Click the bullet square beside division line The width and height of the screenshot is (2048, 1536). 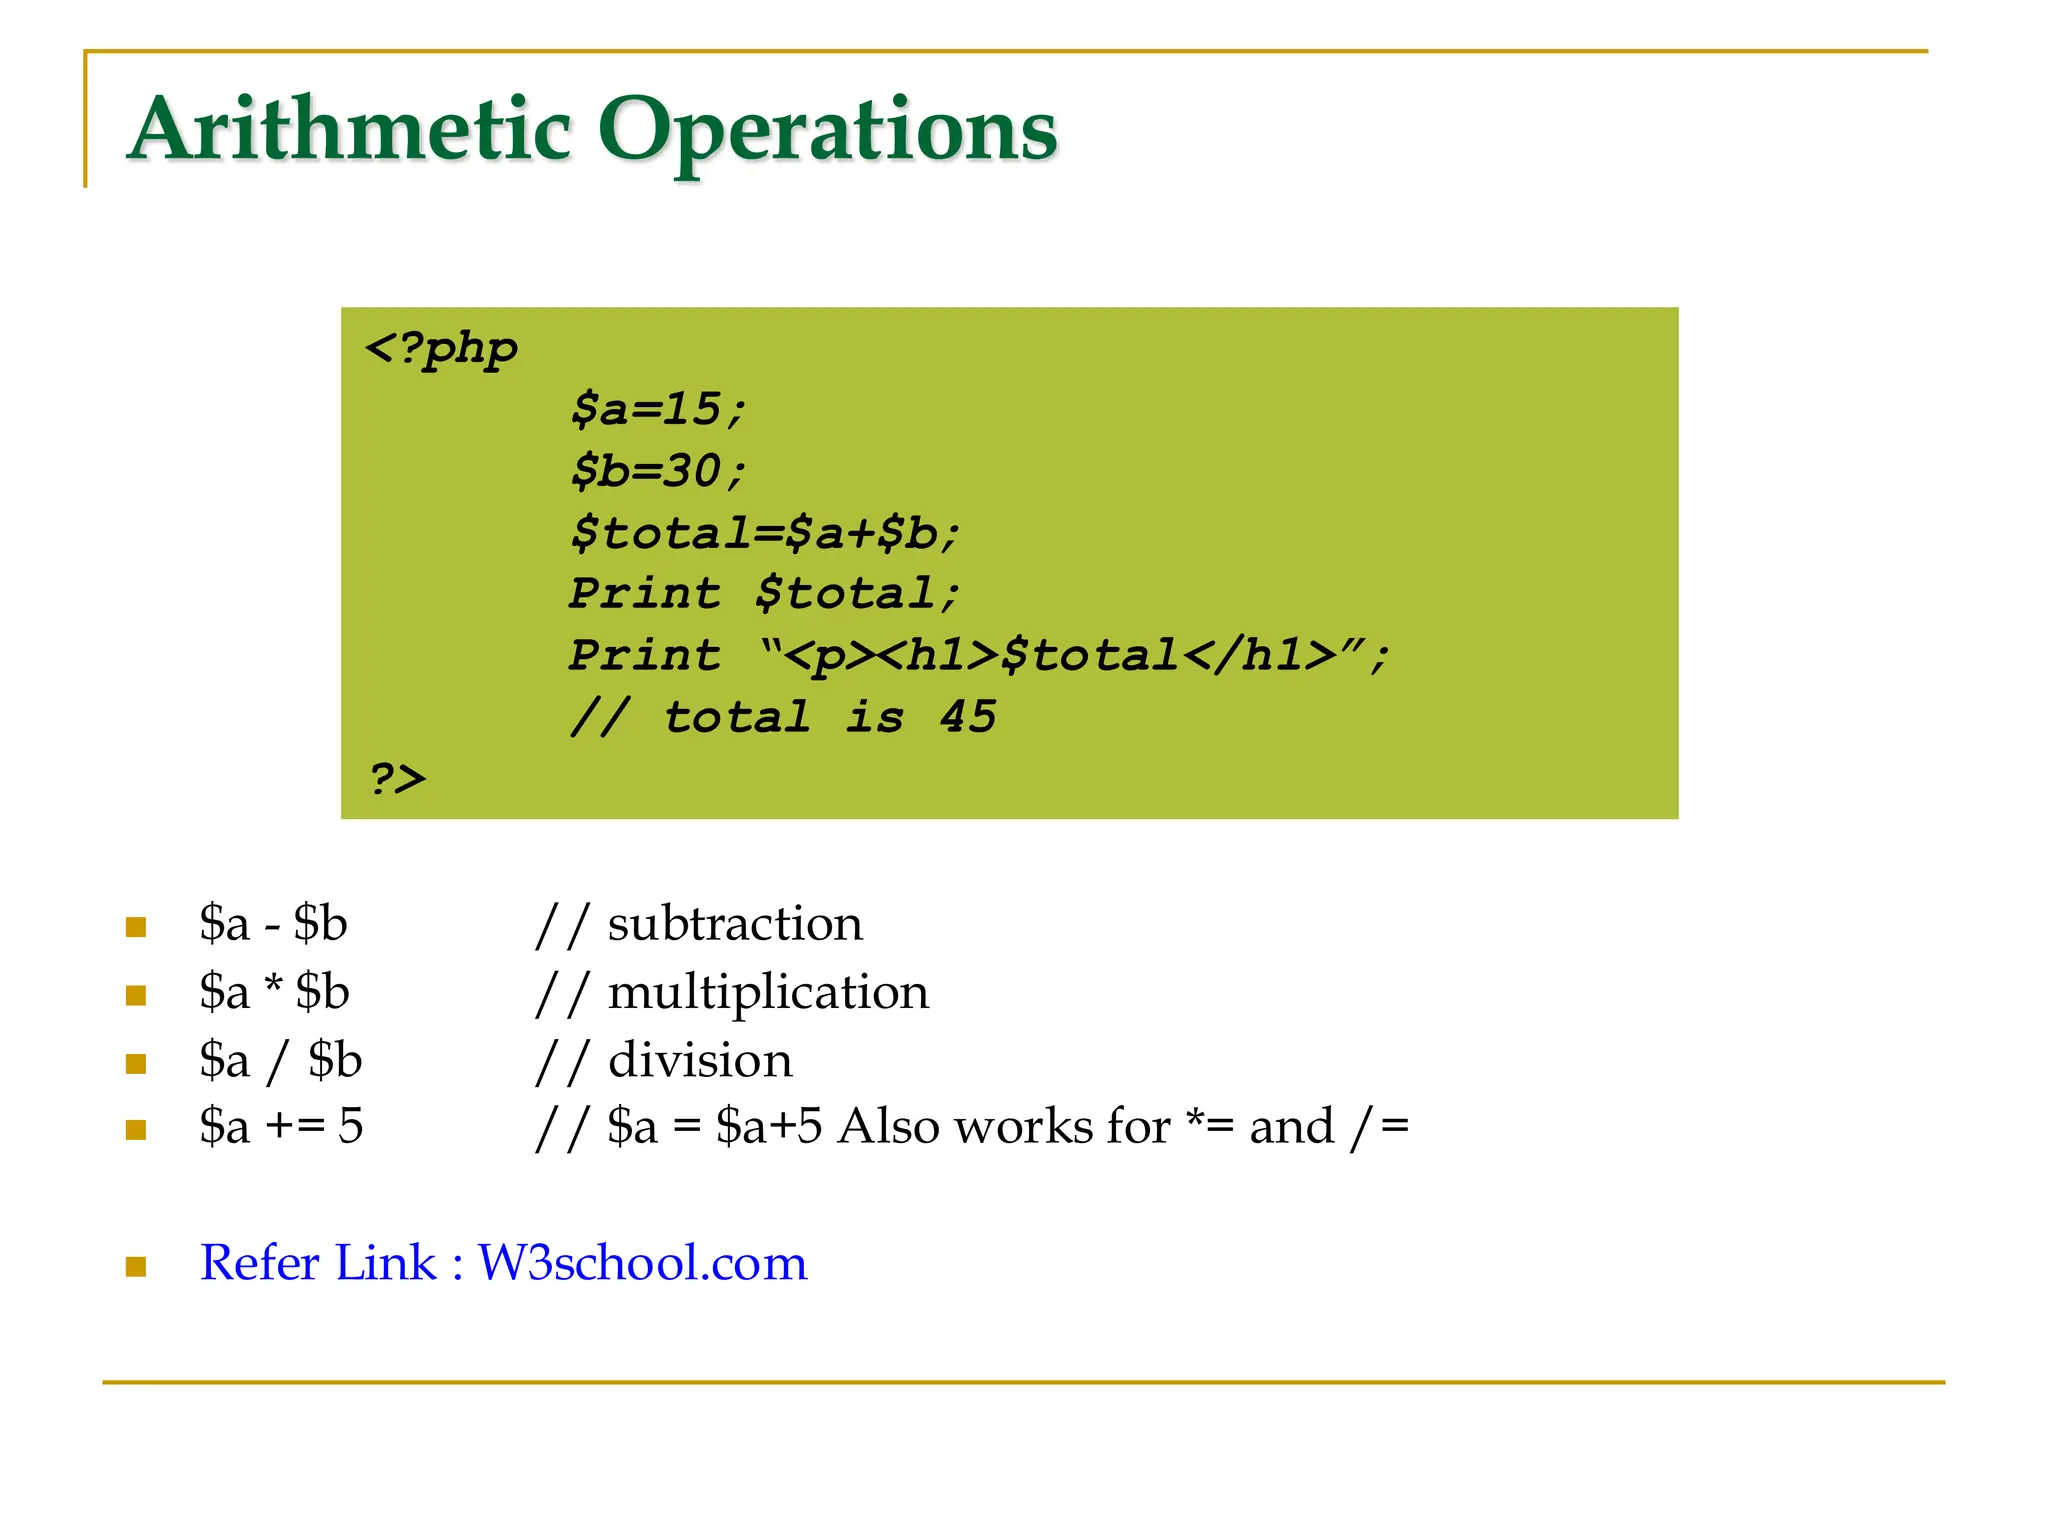[x=136, y=1063]
